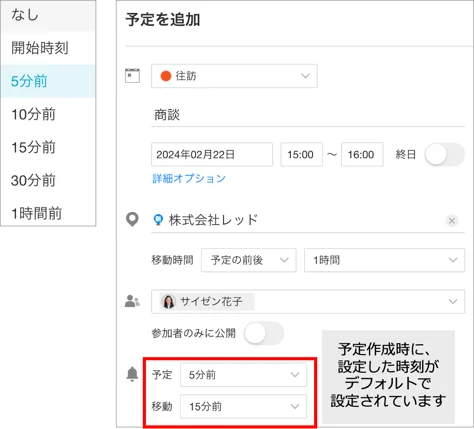Click the blue customer pin icon beside 株式会社レッド

pyautogui.click(x=158, y=220)
